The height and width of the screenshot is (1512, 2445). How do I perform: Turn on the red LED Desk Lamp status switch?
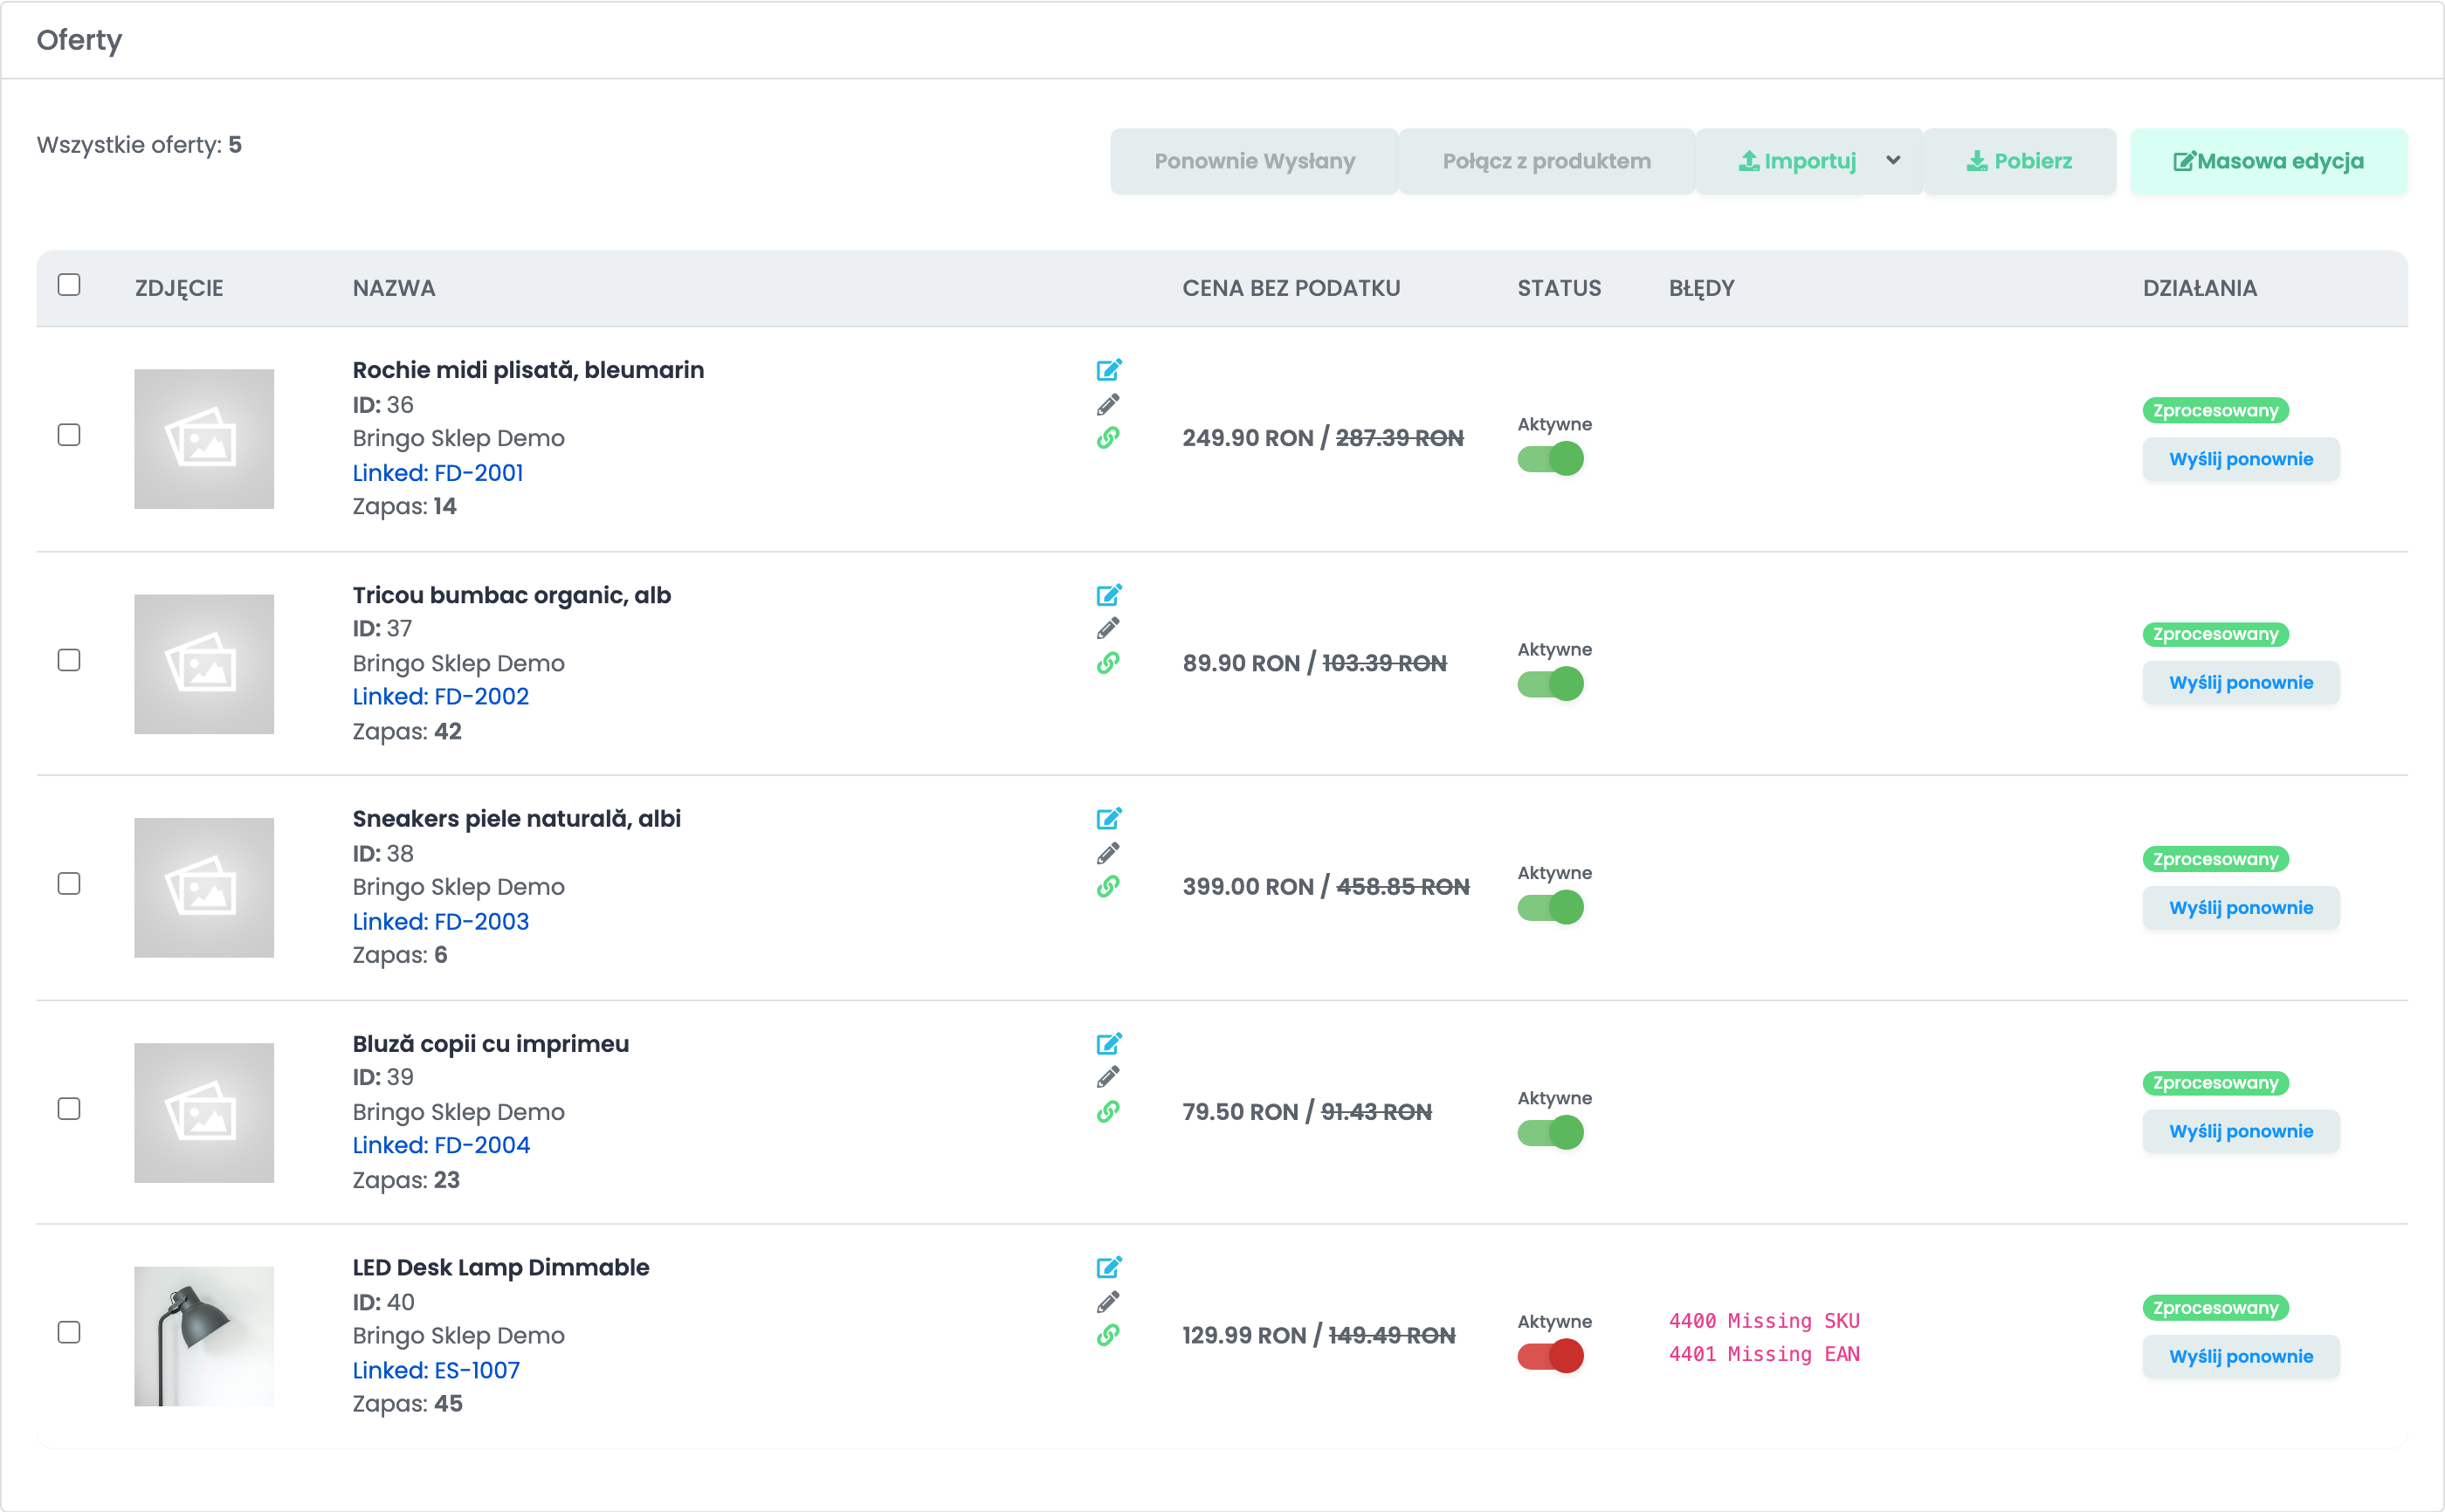coord(1550,1357)
